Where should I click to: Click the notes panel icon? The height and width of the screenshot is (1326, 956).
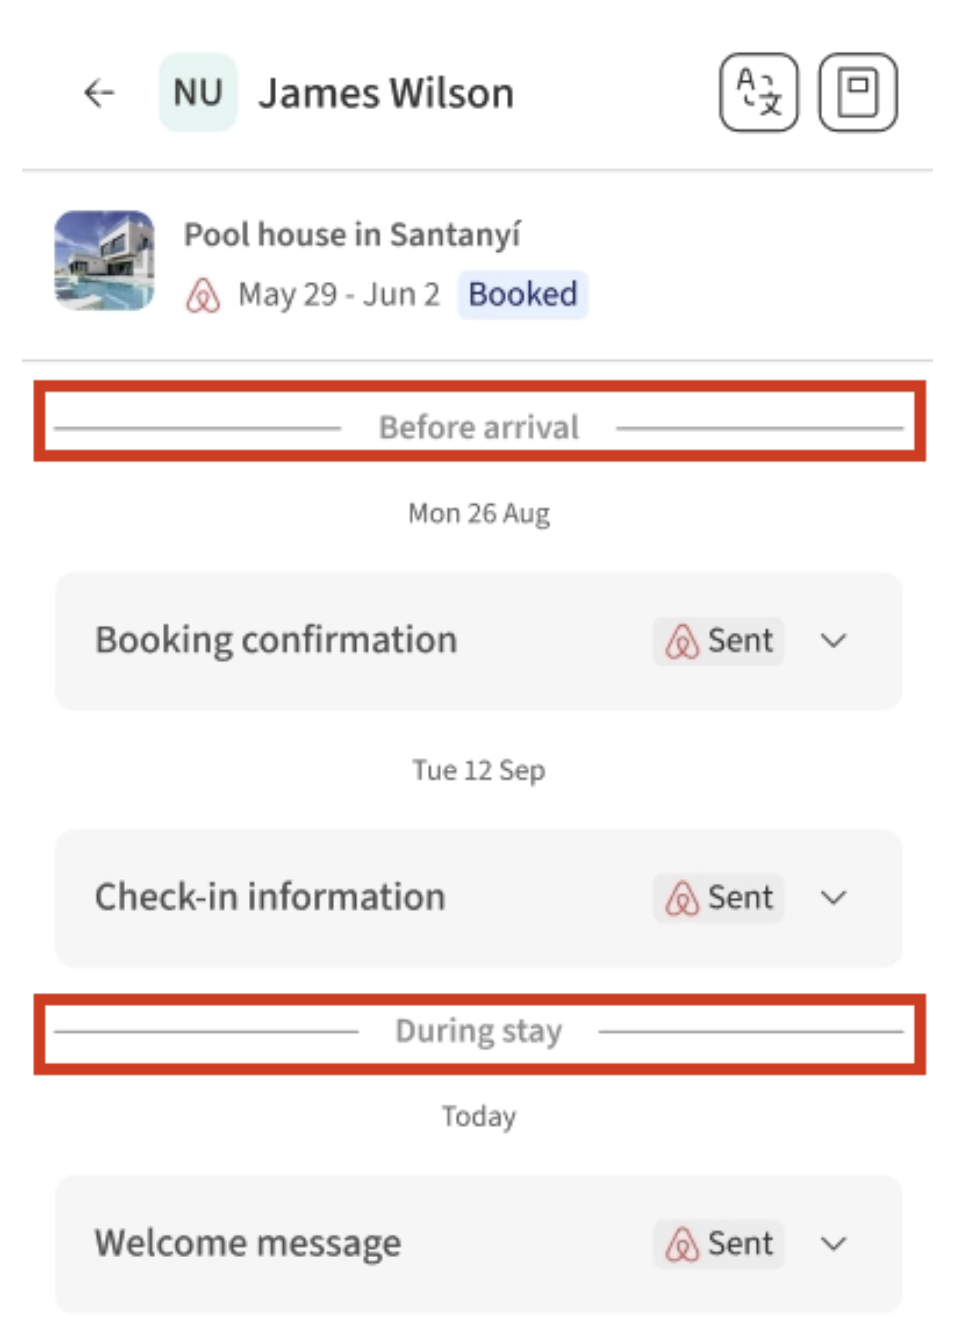pyautogui.click(x=857, y=93)
